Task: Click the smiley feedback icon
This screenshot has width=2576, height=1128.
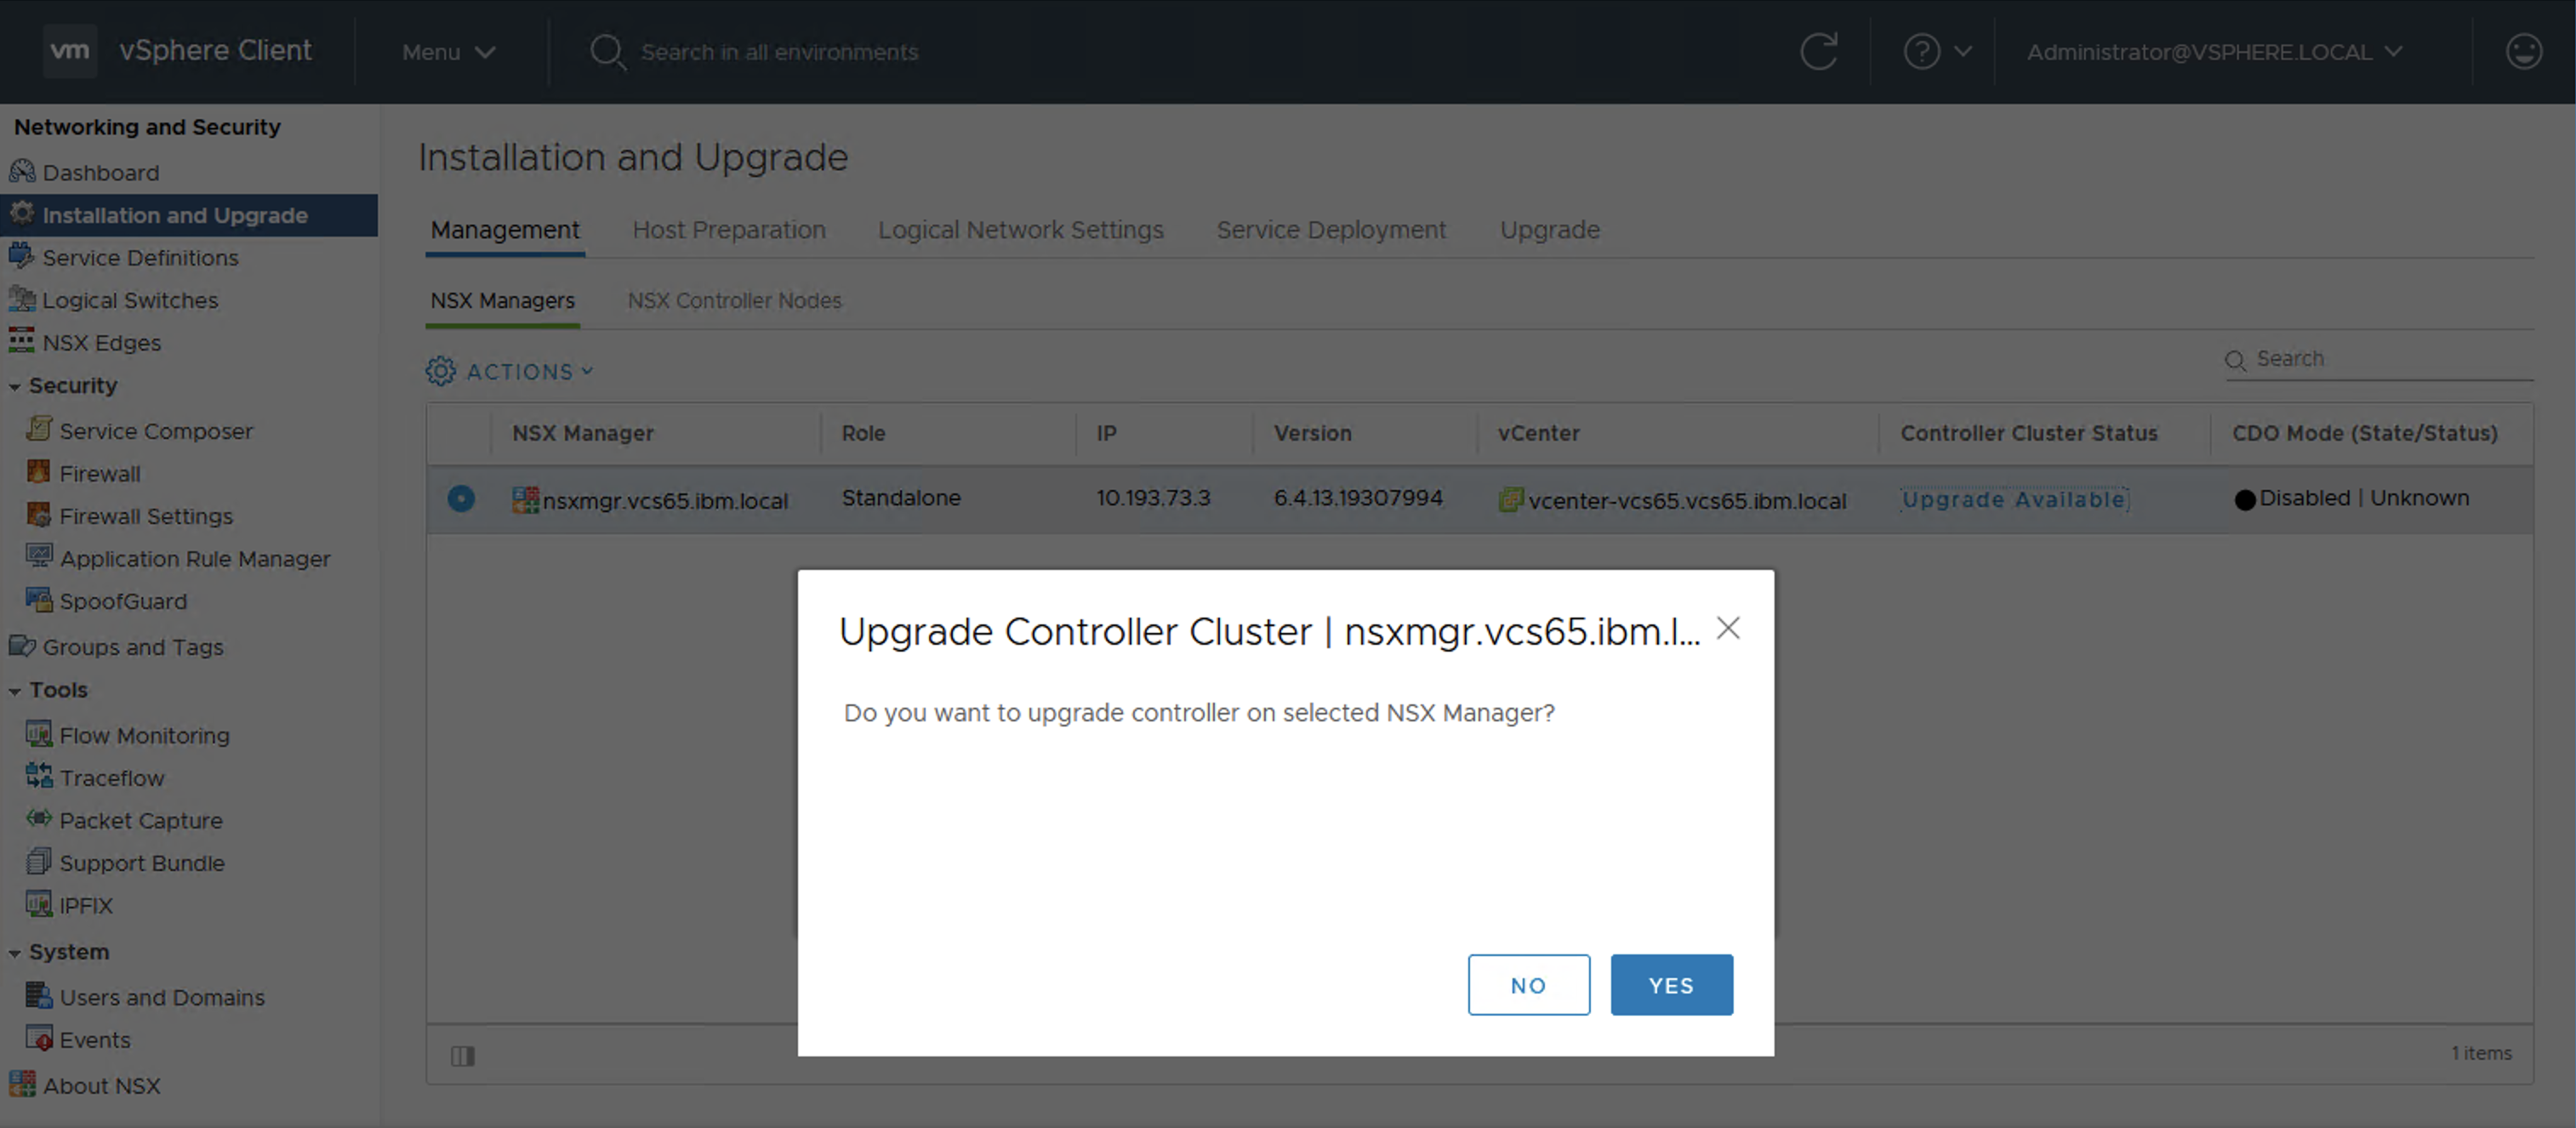Action: tap(2523, 51)
